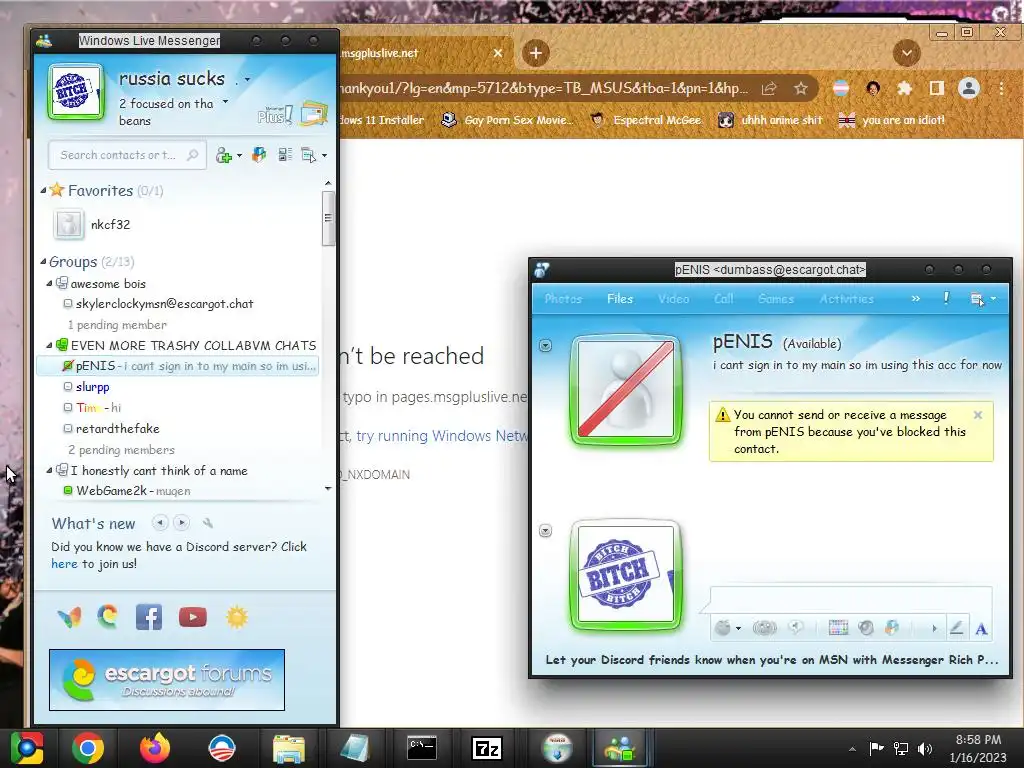This screenshot has height=768, width=1024.
Task: Click the block contact exclamation icon
Action: (946, 298)
